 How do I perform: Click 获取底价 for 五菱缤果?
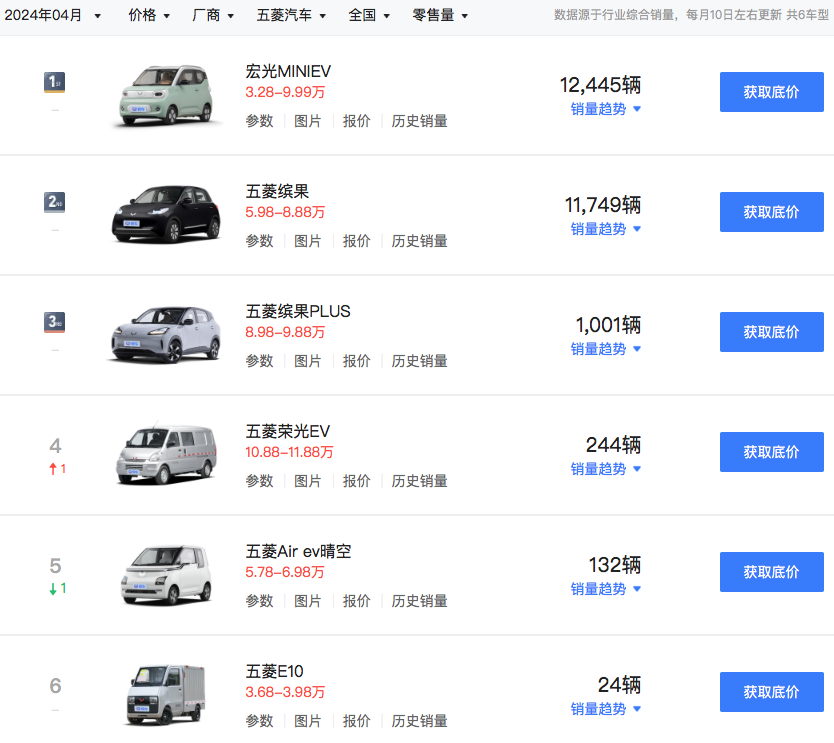pos(772,212)
